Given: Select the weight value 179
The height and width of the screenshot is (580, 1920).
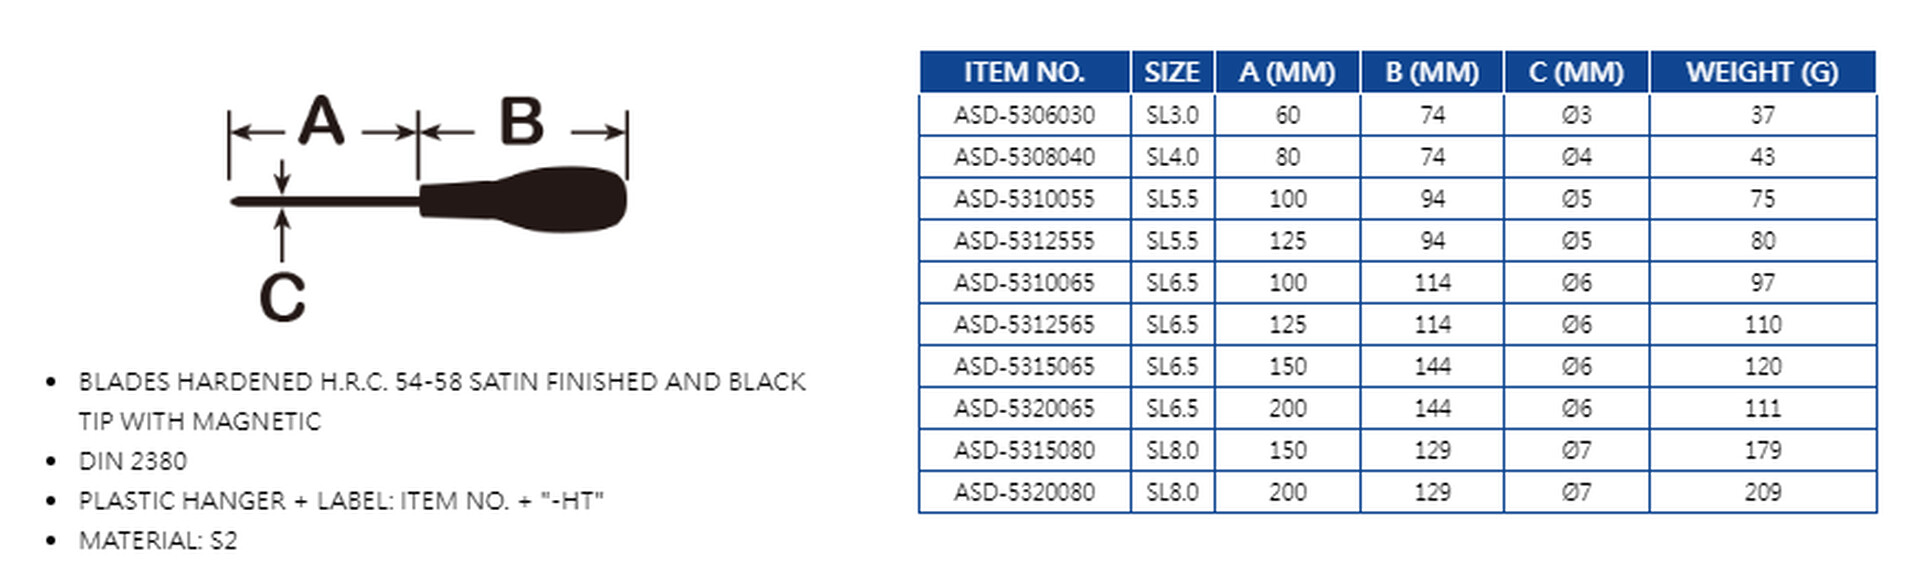Looking at the screenshot, I should (1762, 450).
